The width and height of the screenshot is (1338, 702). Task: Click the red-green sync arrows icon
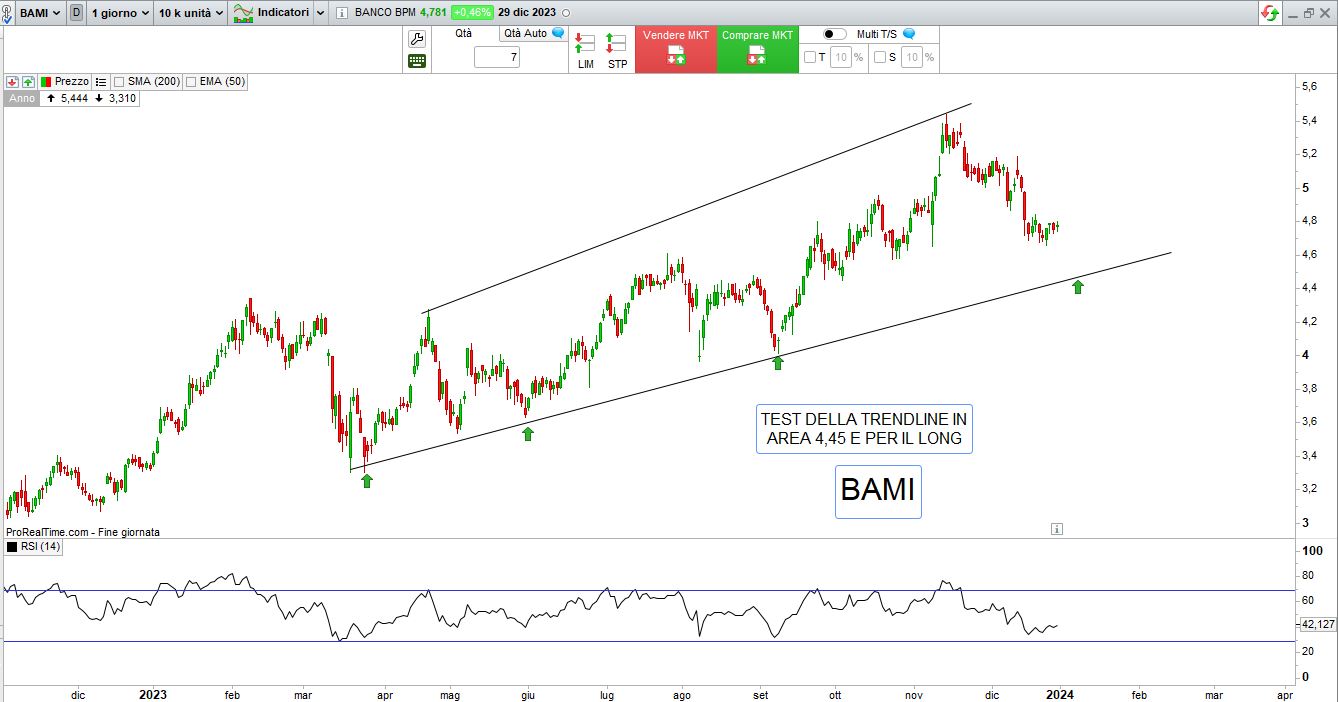click(x=1270, y=13)
